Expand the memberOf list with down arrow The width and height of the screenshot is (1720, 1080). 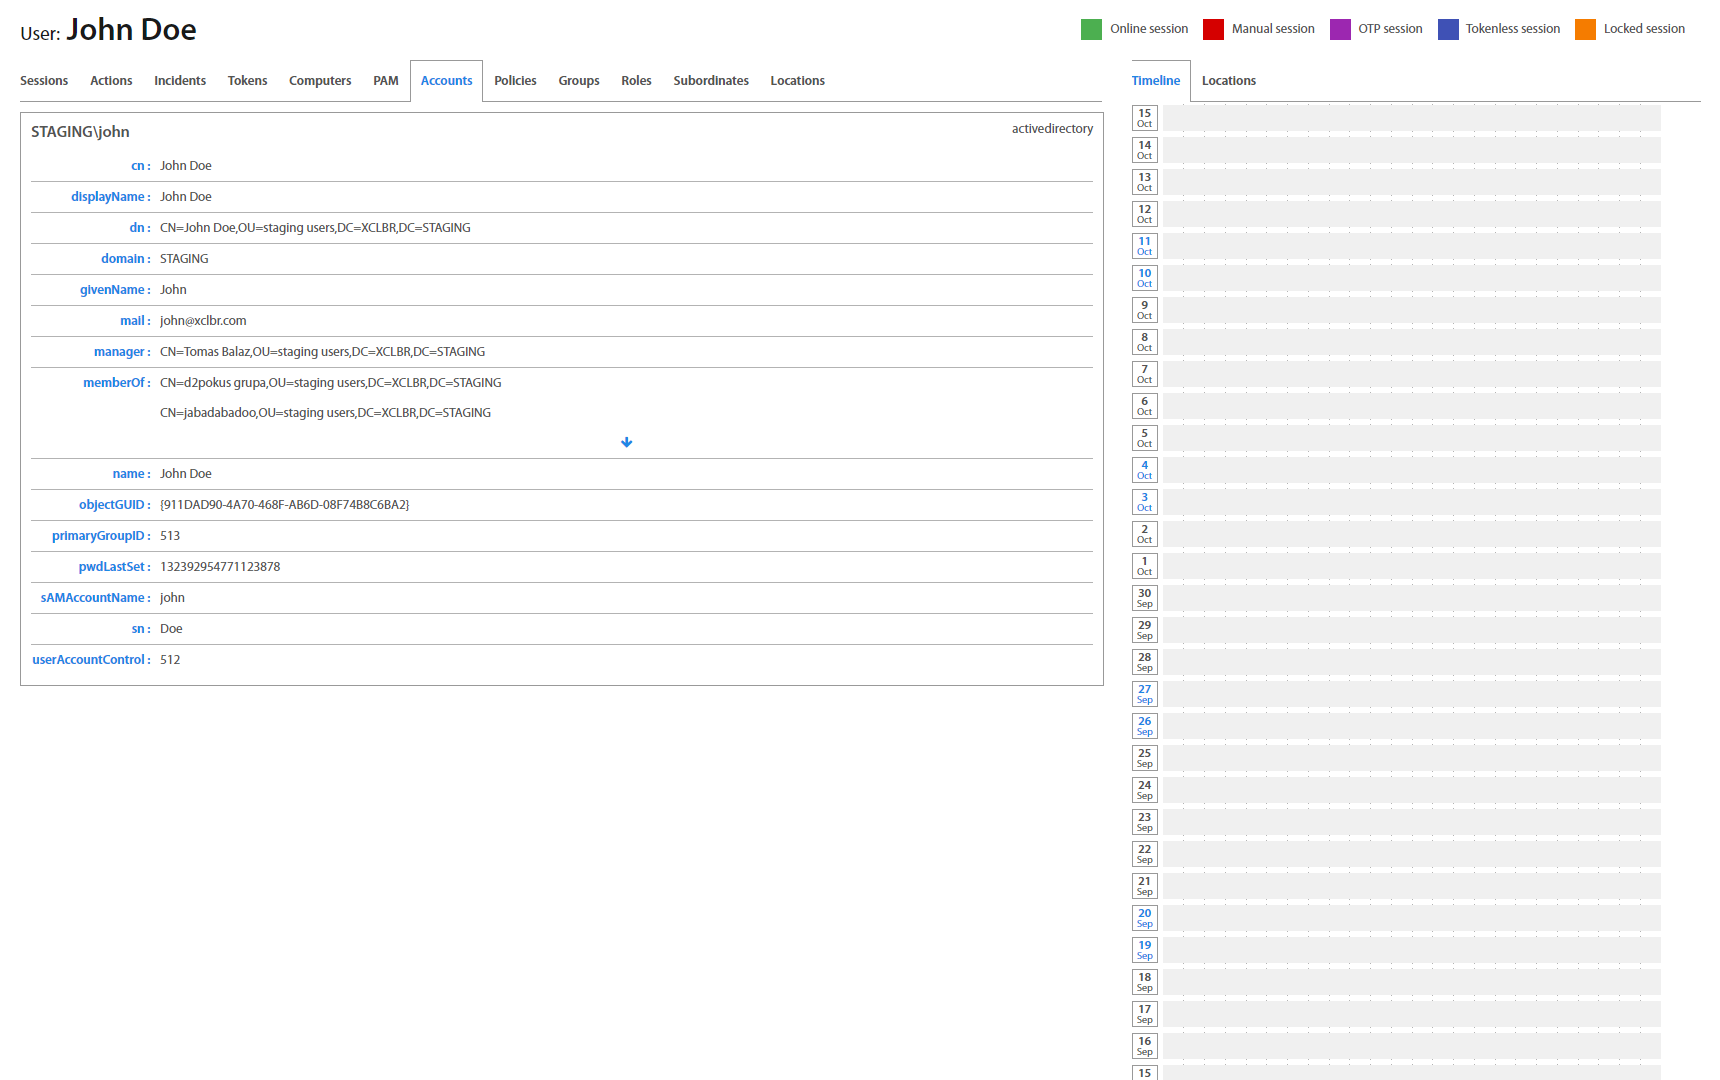point(626,442)
